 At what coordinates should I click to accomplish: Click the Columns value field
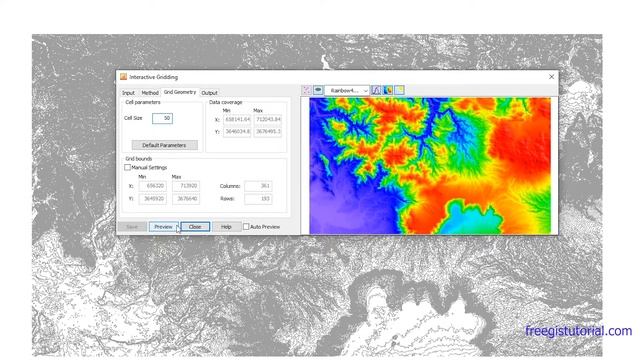(x=258, y=186)
